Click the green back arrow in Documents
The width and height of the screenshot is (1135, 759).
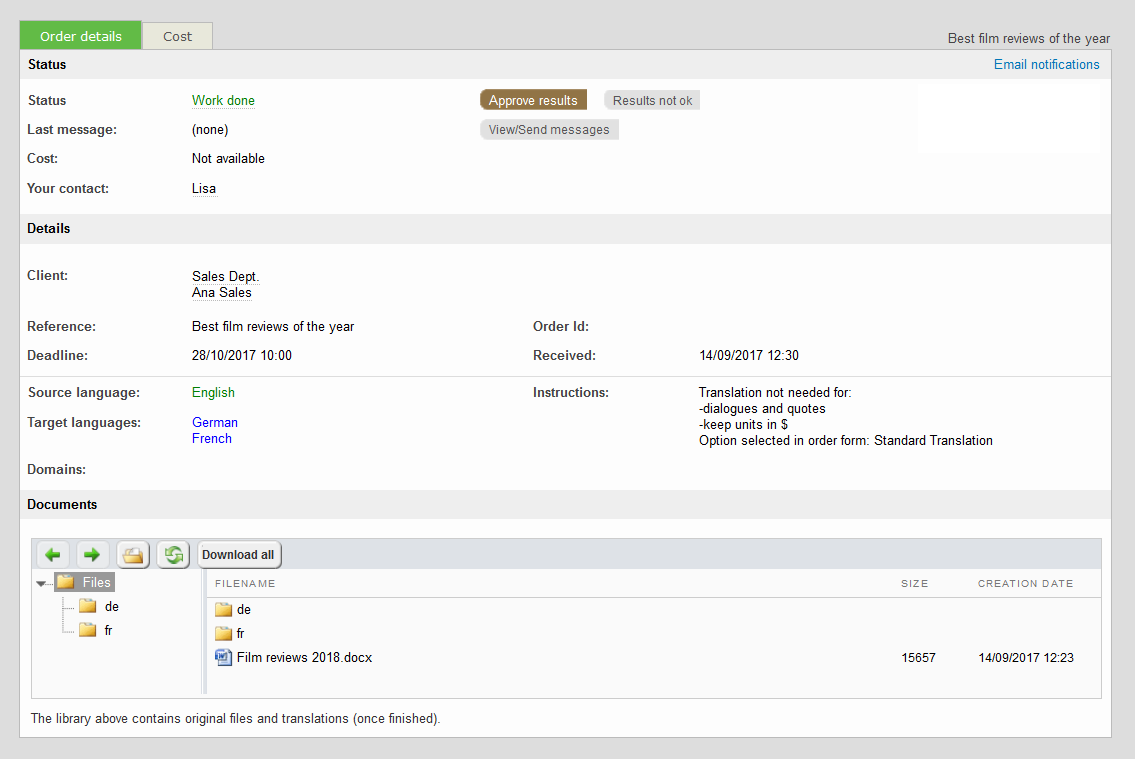coord(53,554)
